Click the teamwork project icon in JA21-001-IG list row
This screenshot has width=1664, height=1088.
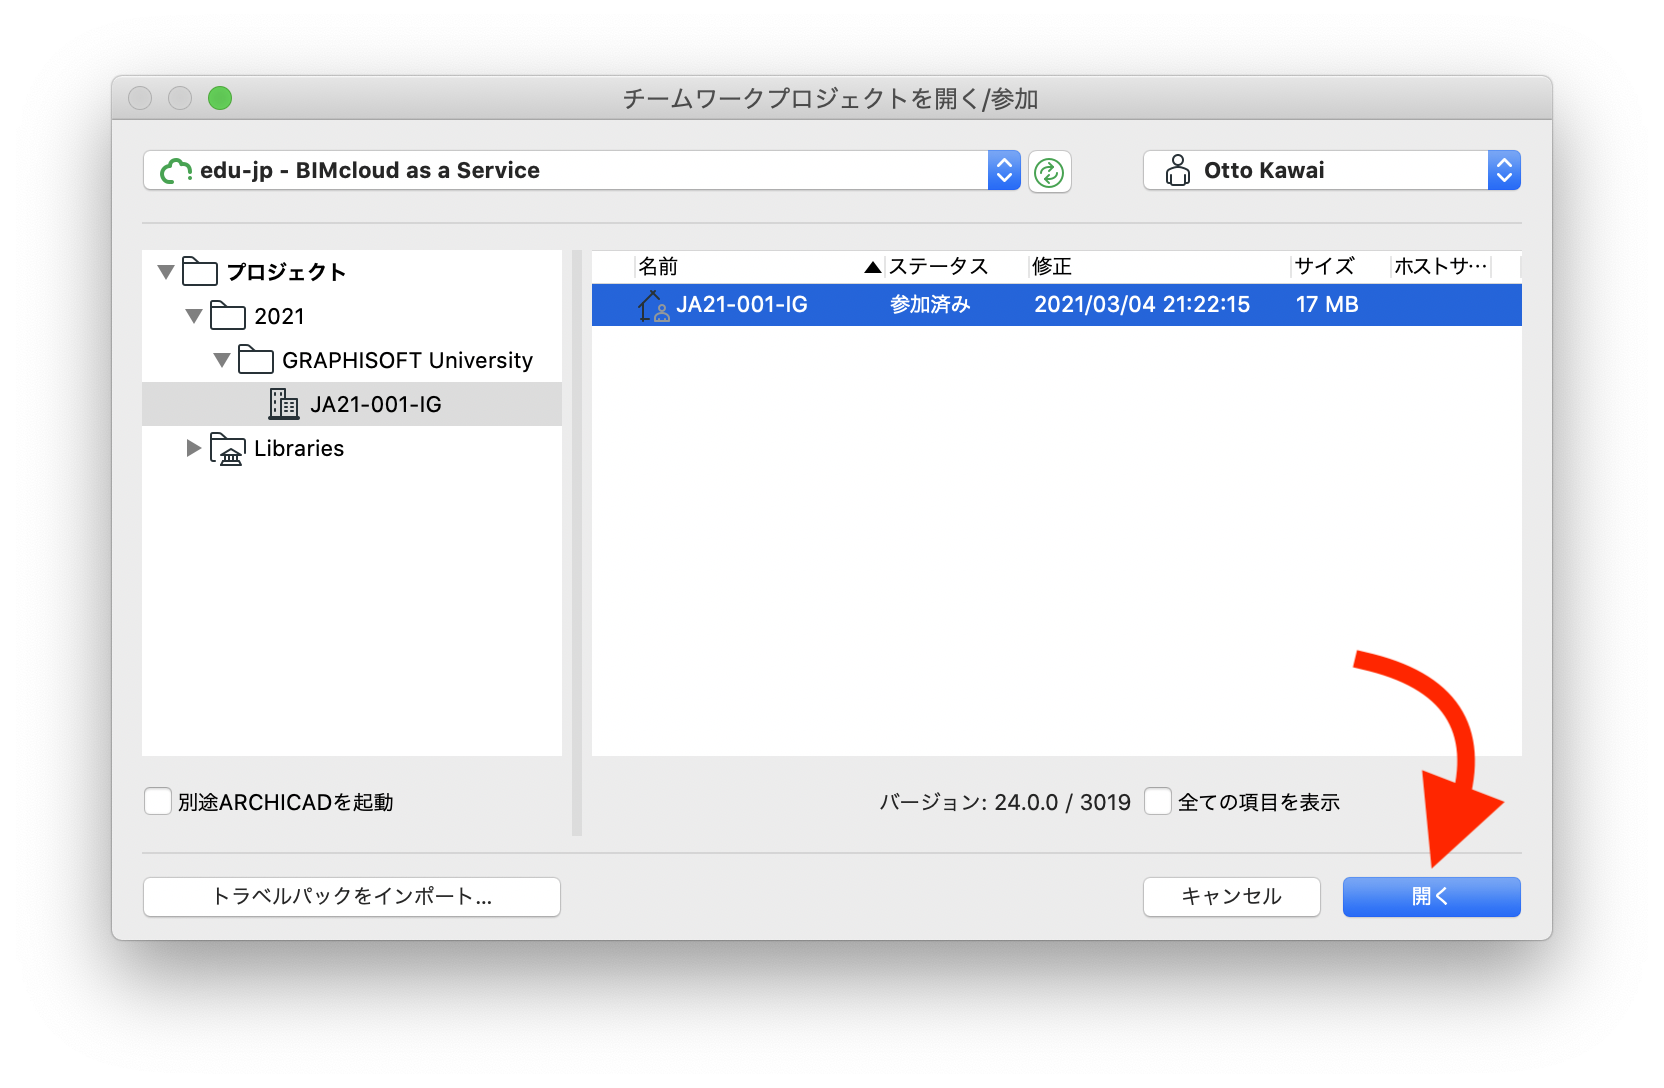[654, 305]
